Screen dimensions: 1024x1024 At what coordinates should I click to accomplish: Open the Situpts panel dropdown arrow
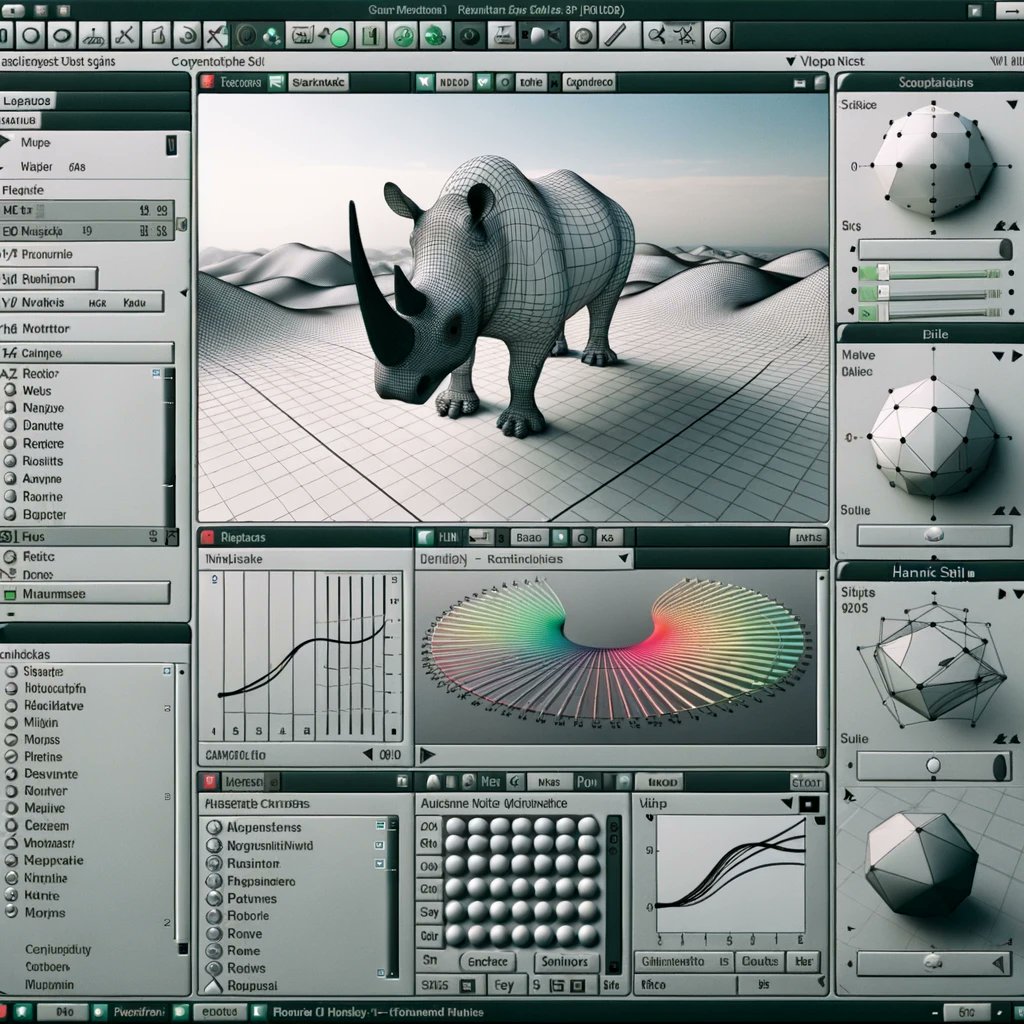click(x=1018, y=594)
